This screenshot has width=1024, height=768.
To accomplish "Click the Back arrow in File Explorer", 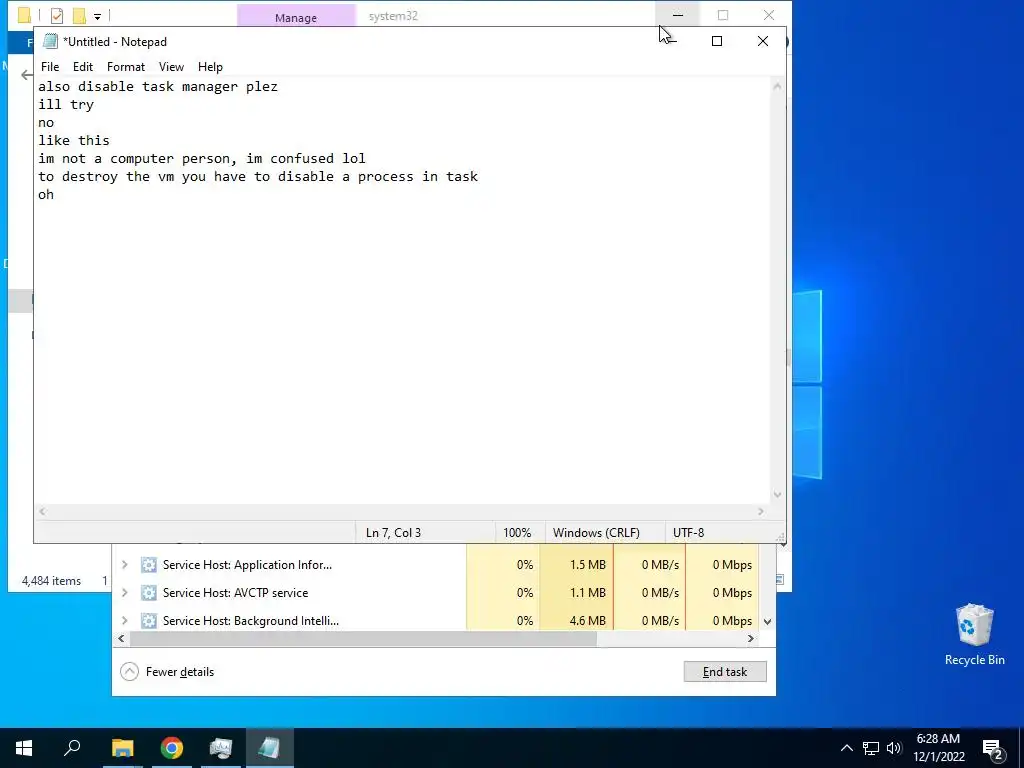I will tap(27, 75).
